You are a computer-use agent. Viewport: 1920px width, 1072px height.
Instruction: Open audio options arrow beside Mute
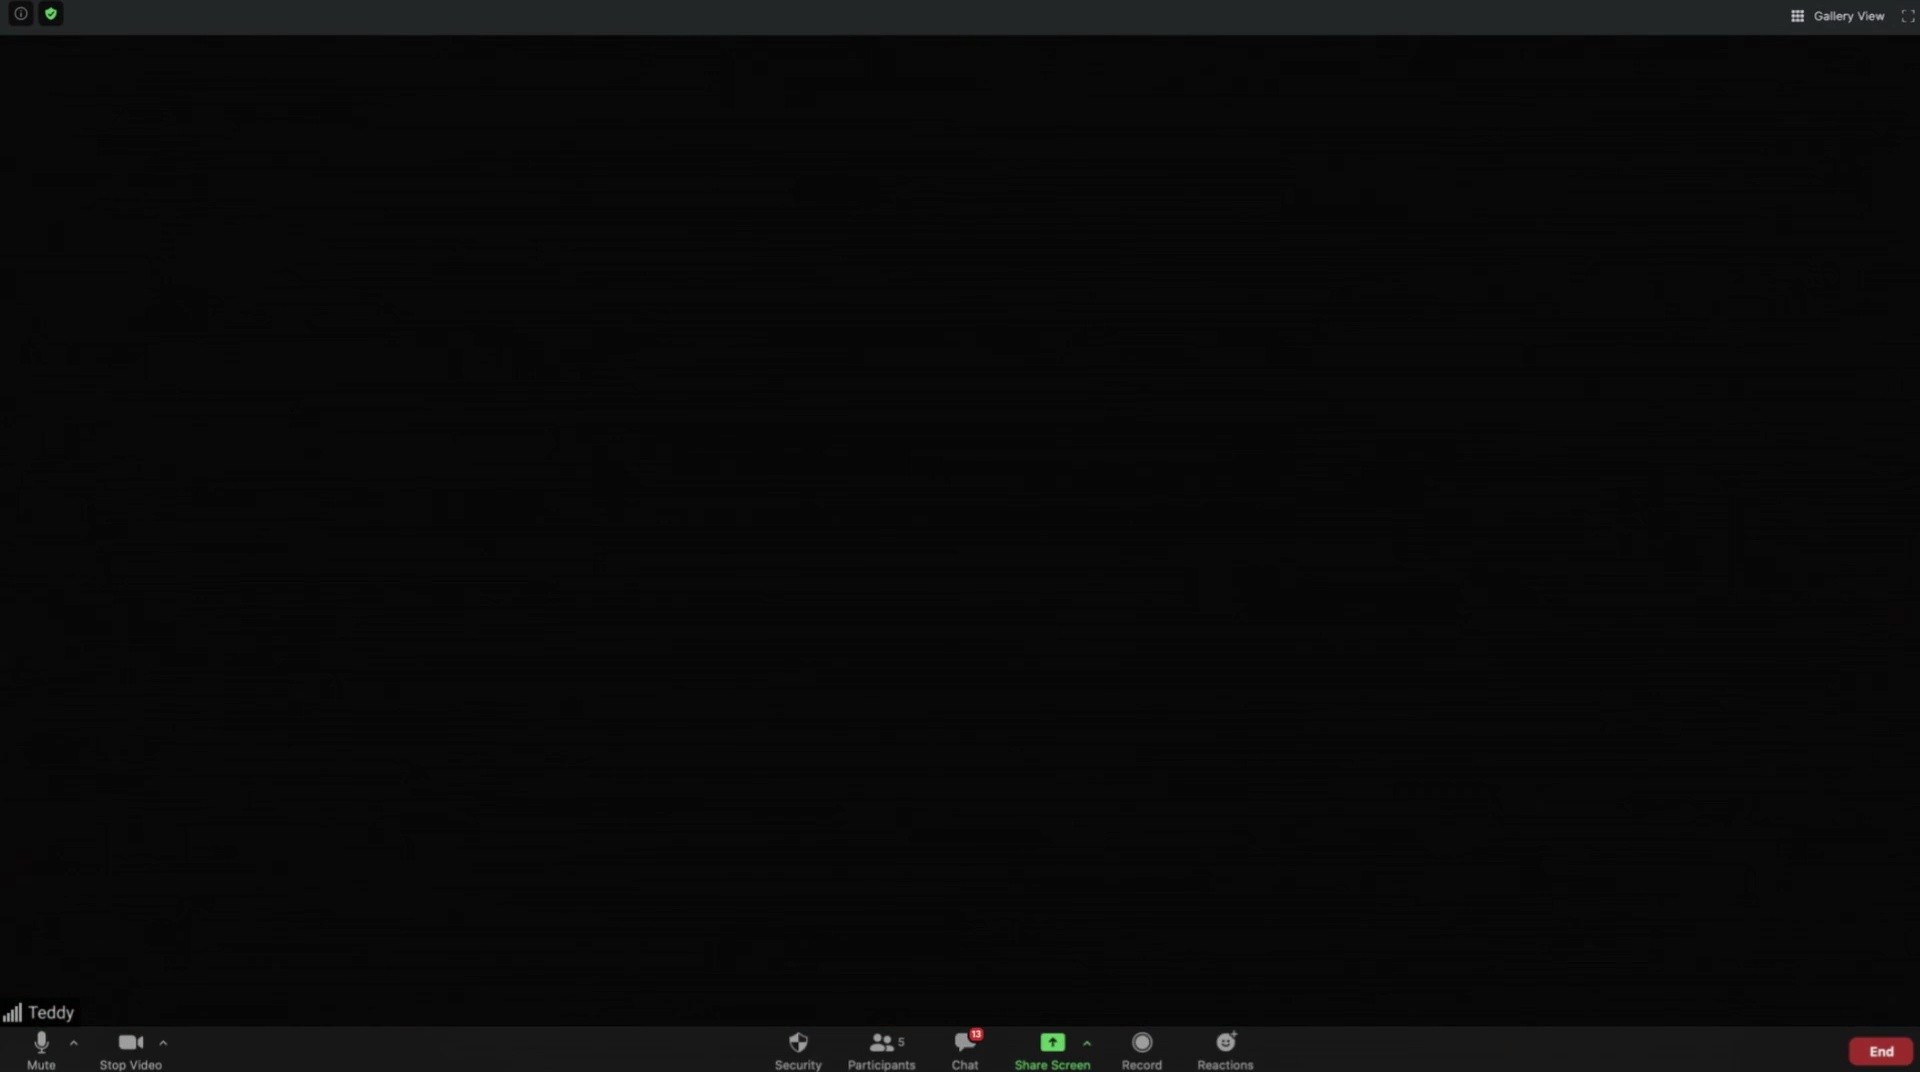[x=74, y=1043]
